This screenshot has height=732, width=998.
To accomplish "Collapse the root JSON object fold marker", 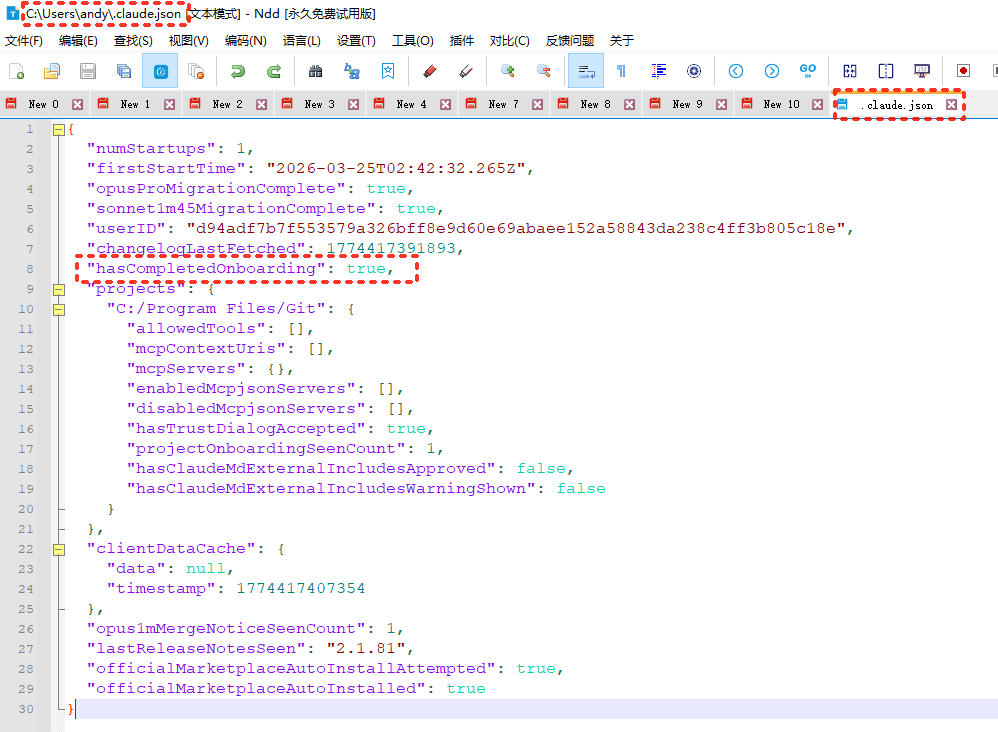I will (58, 129).
